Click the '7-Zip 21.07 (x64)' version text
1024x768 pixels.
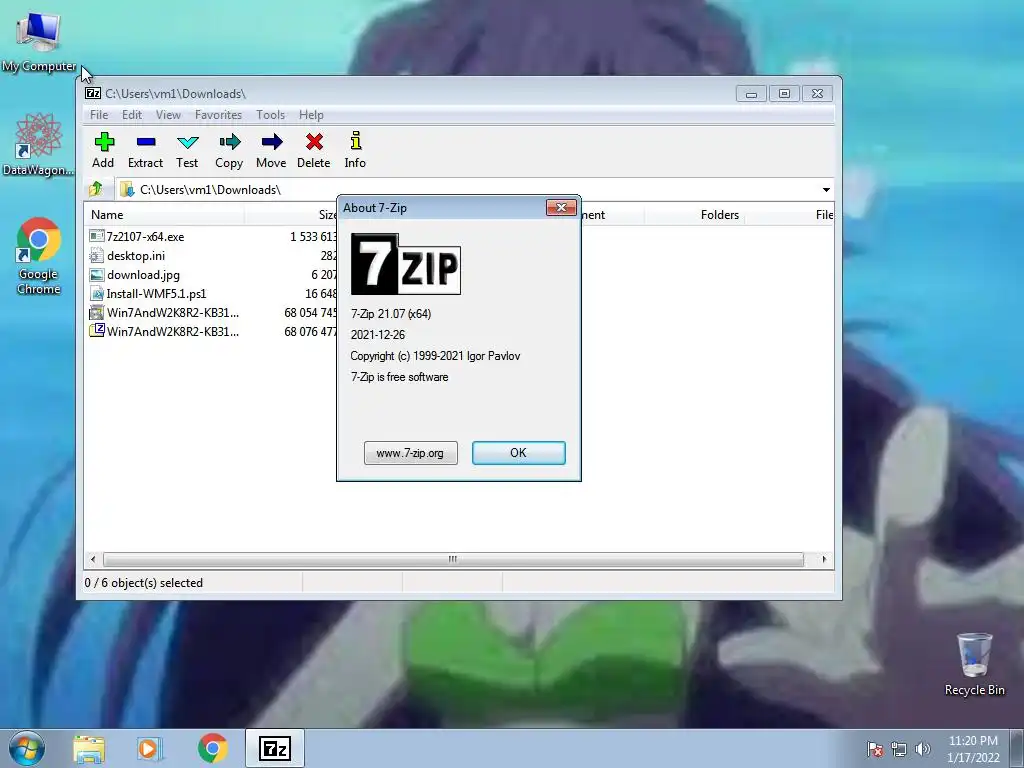[x=391, y=313]
